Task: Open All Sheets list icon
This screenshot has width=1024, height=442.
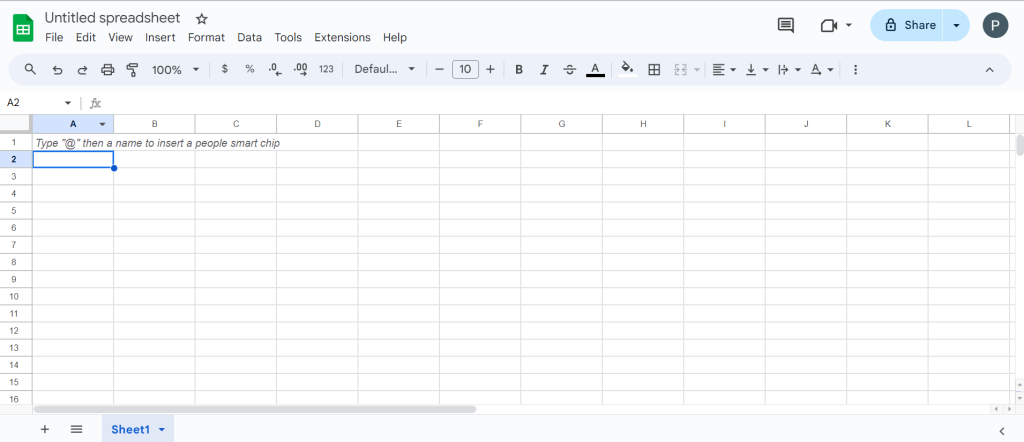Action: pyautogui.click(x=76, y=429)
